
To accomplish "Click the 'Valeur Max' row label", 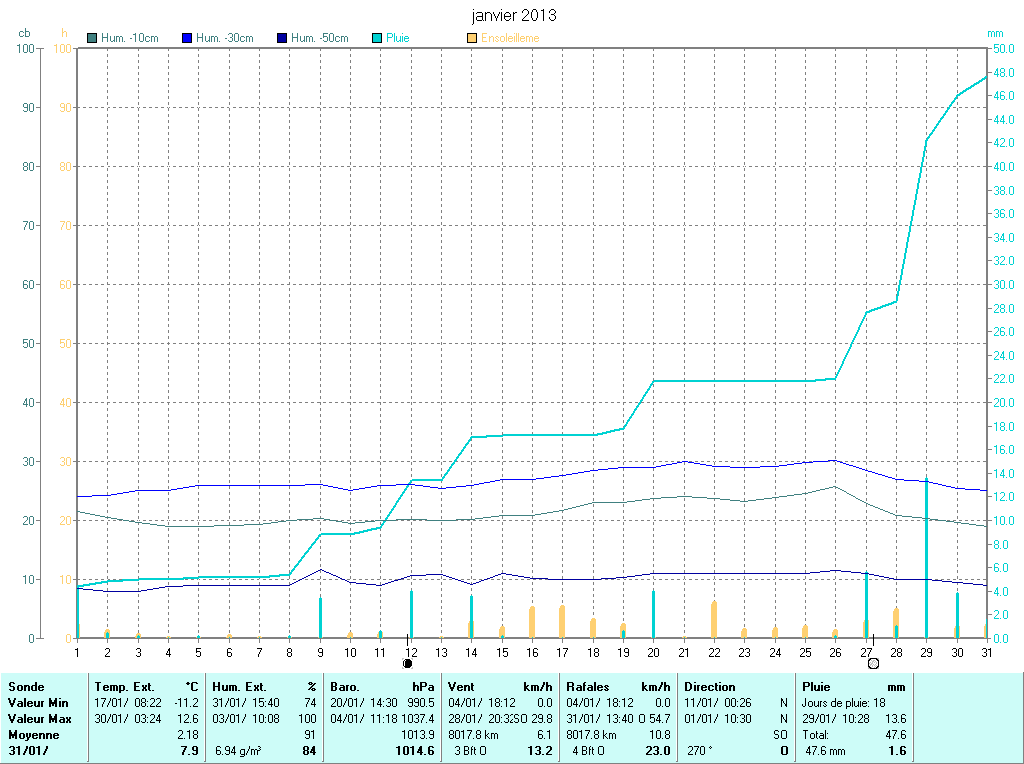I will point(38,719).
